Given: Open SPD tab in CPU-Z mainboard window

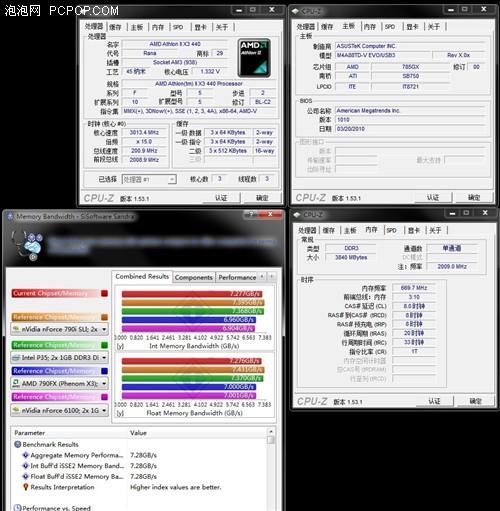Looking at the screenshot, I should [x=390, y=27].
